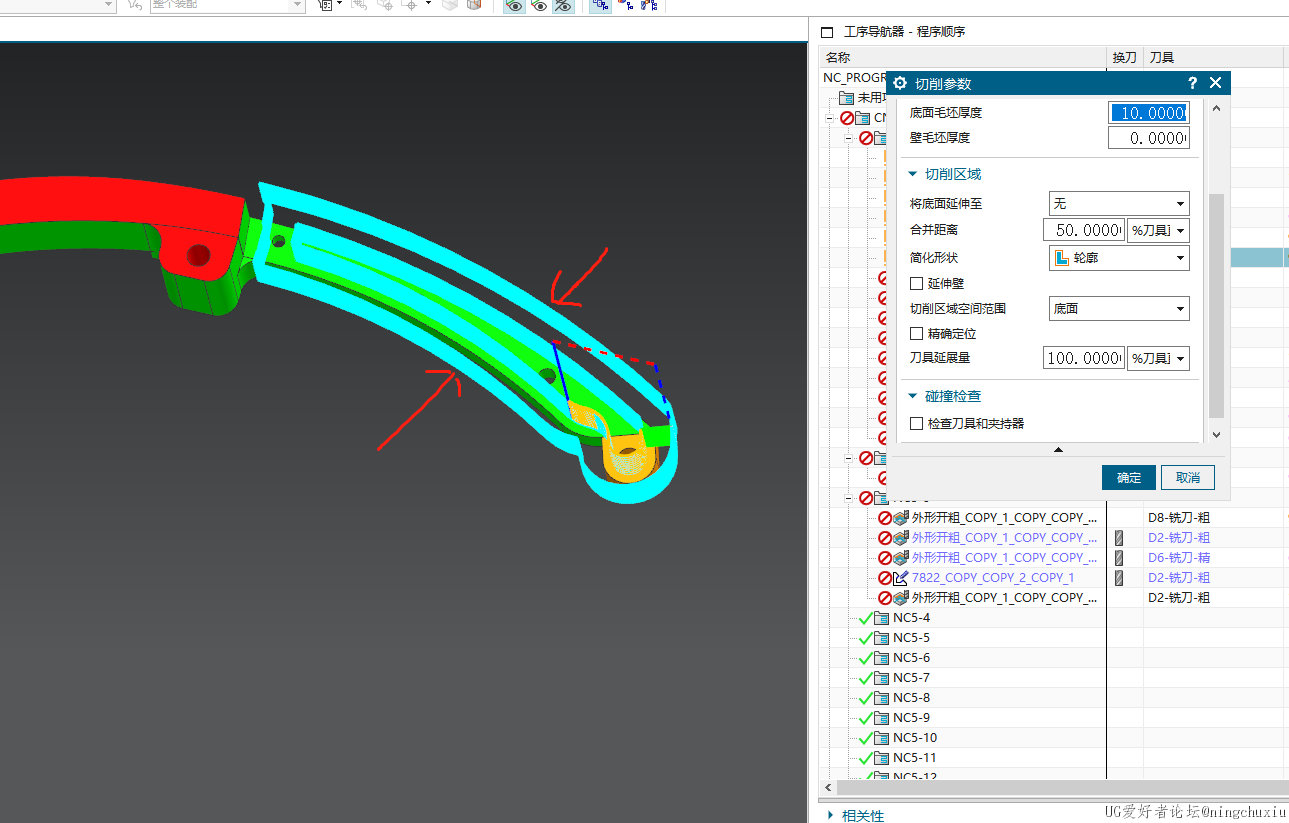The width and height of the screenshot is (1289, 823).
Task: Select the 外形开粗 operation name in D8-铣刀-粗 row
Action: (x=1004, y=518)
